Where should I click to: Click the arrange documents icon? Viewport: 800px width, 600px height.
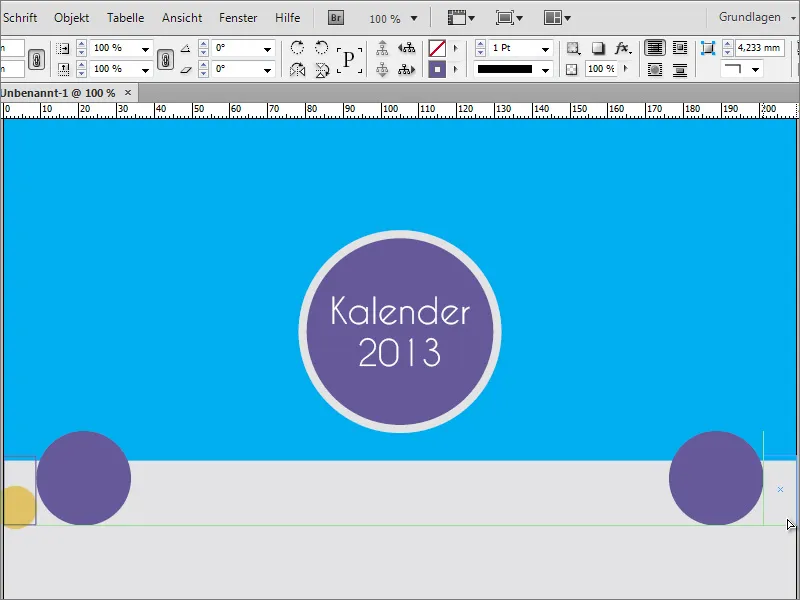pyautogui.click(x=557, y=18)
